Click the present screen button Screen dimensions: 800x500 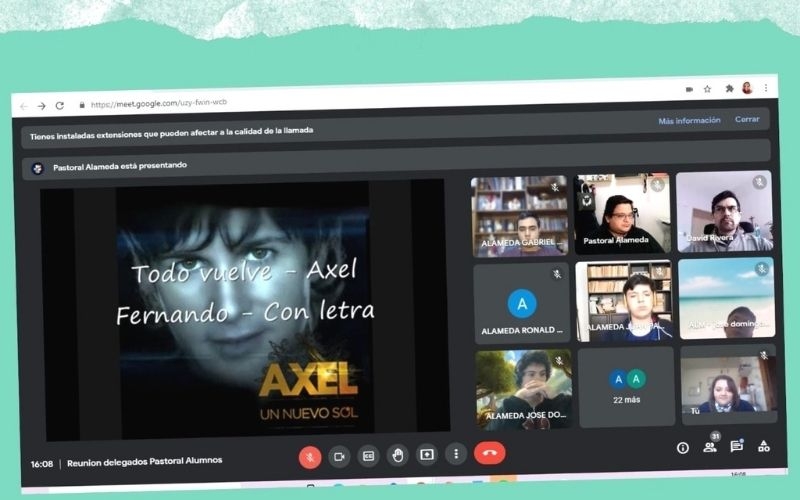point(427,454)
